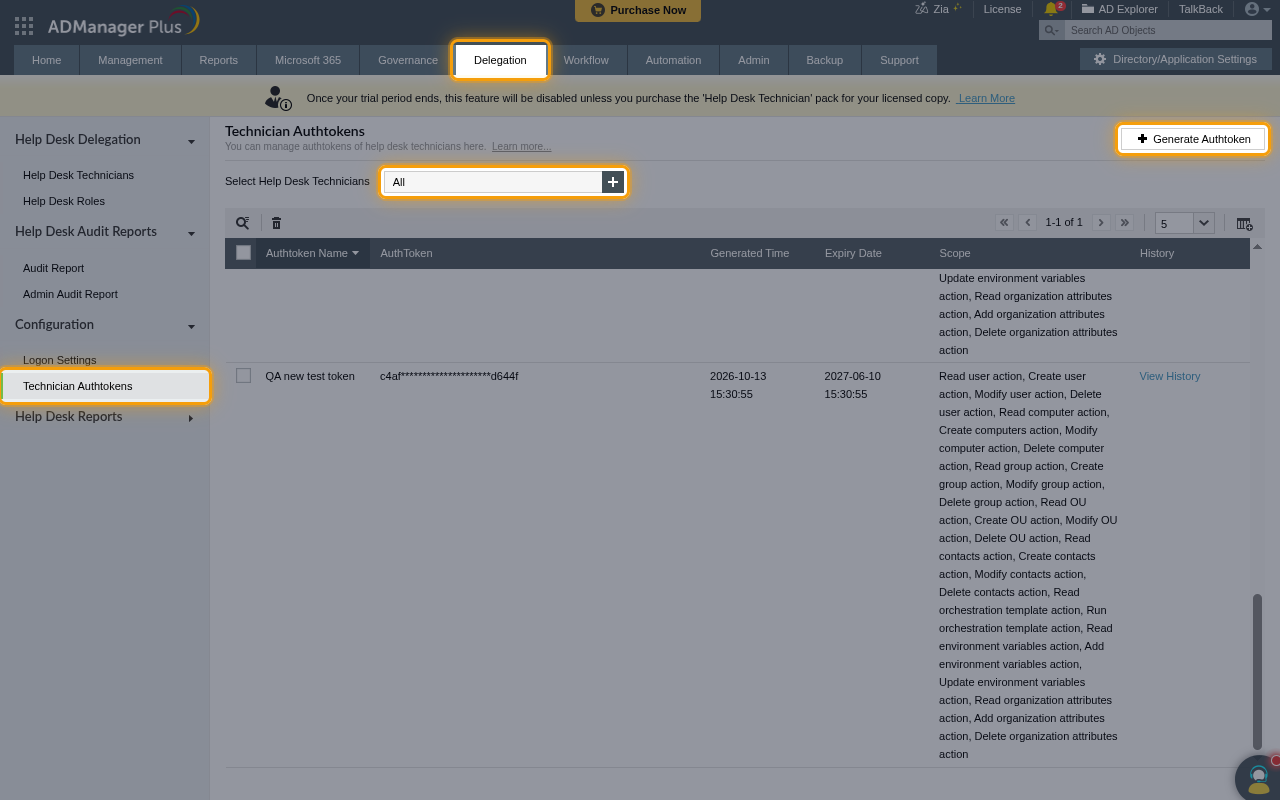Open the Reports tab
Viewport: 1280px width, 800px height.
[218, 60]
